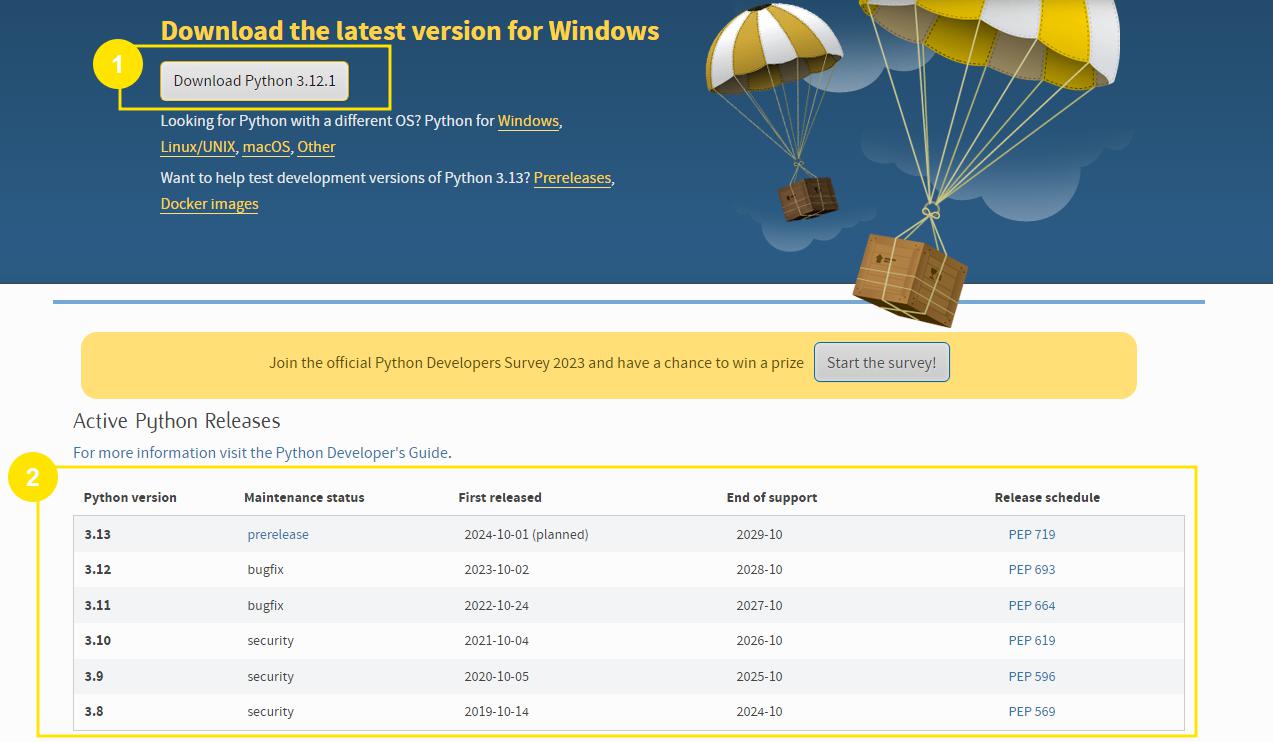1273x742 pixels.
Task: Click the 2024-10 end of support cell
Action: tap(760, 712)
